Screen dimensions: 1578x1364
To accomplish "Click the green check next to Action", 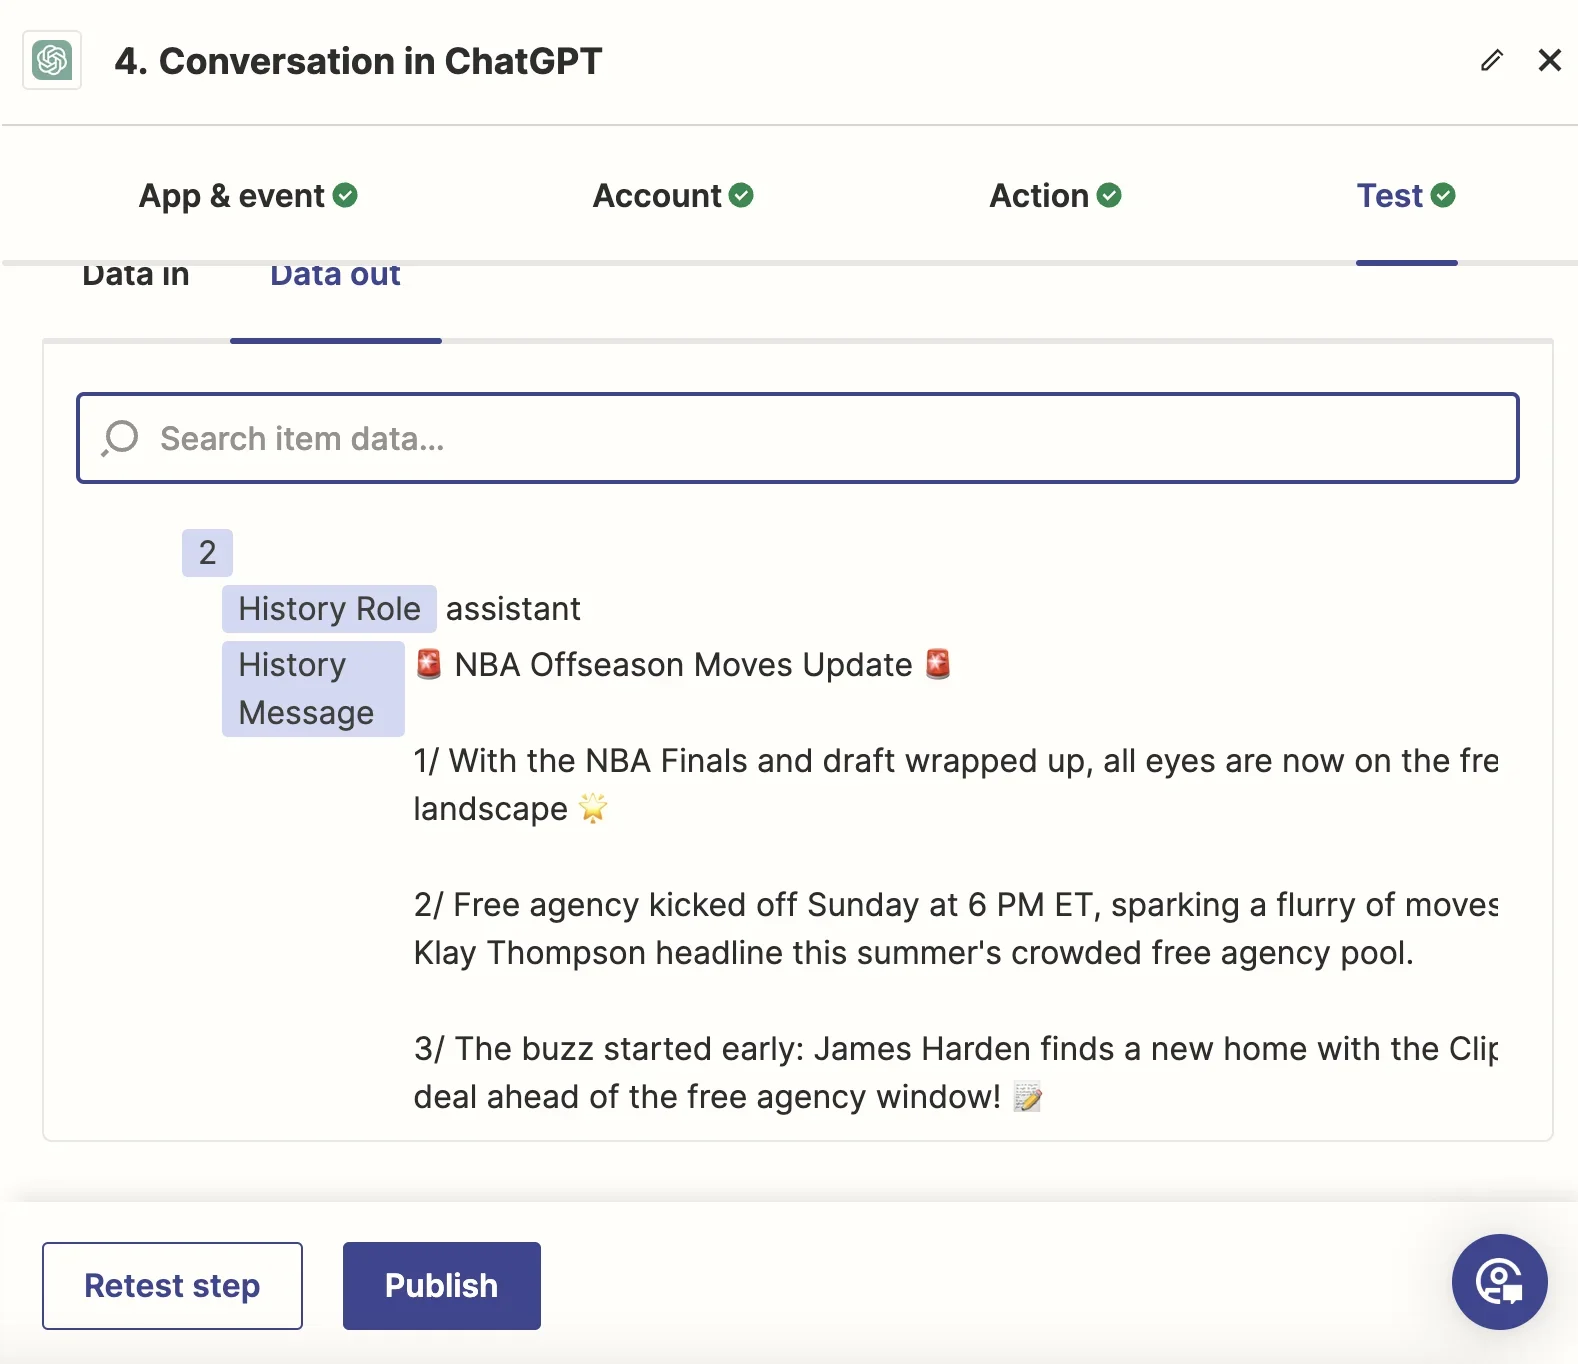I will (1109, 195).
